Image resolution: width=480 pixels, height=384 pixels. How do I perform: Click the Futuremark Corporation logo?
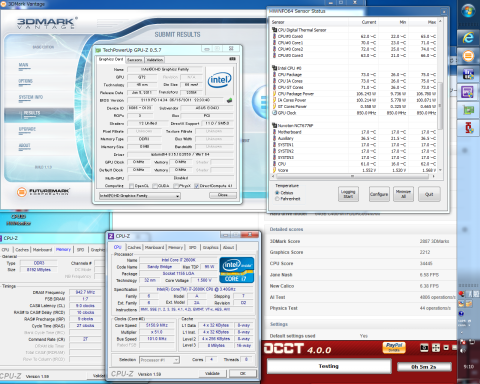pos(43,192)
